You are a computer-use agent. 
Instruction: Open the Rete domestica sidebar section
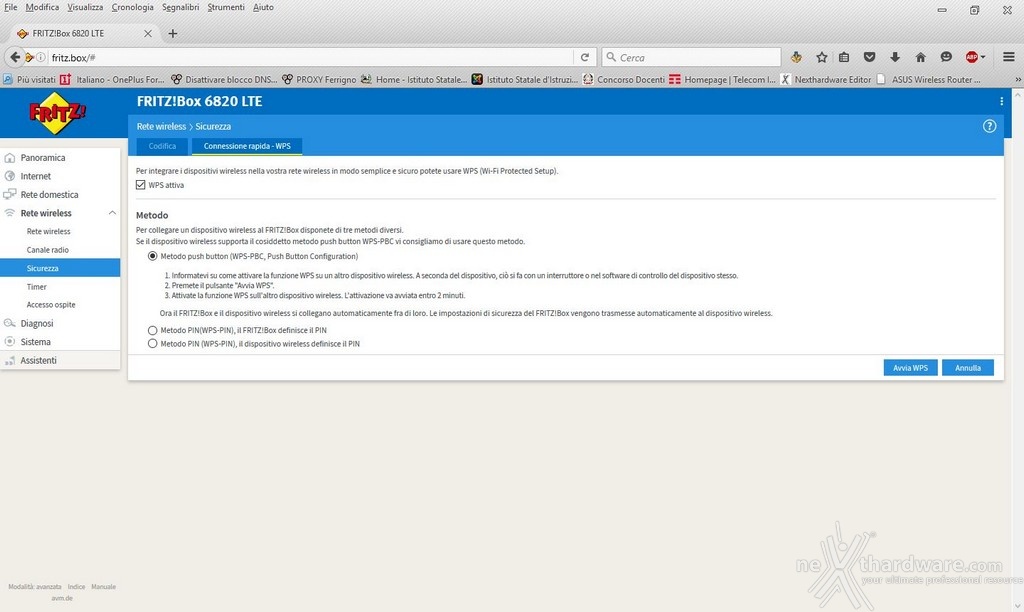(49, 195)
